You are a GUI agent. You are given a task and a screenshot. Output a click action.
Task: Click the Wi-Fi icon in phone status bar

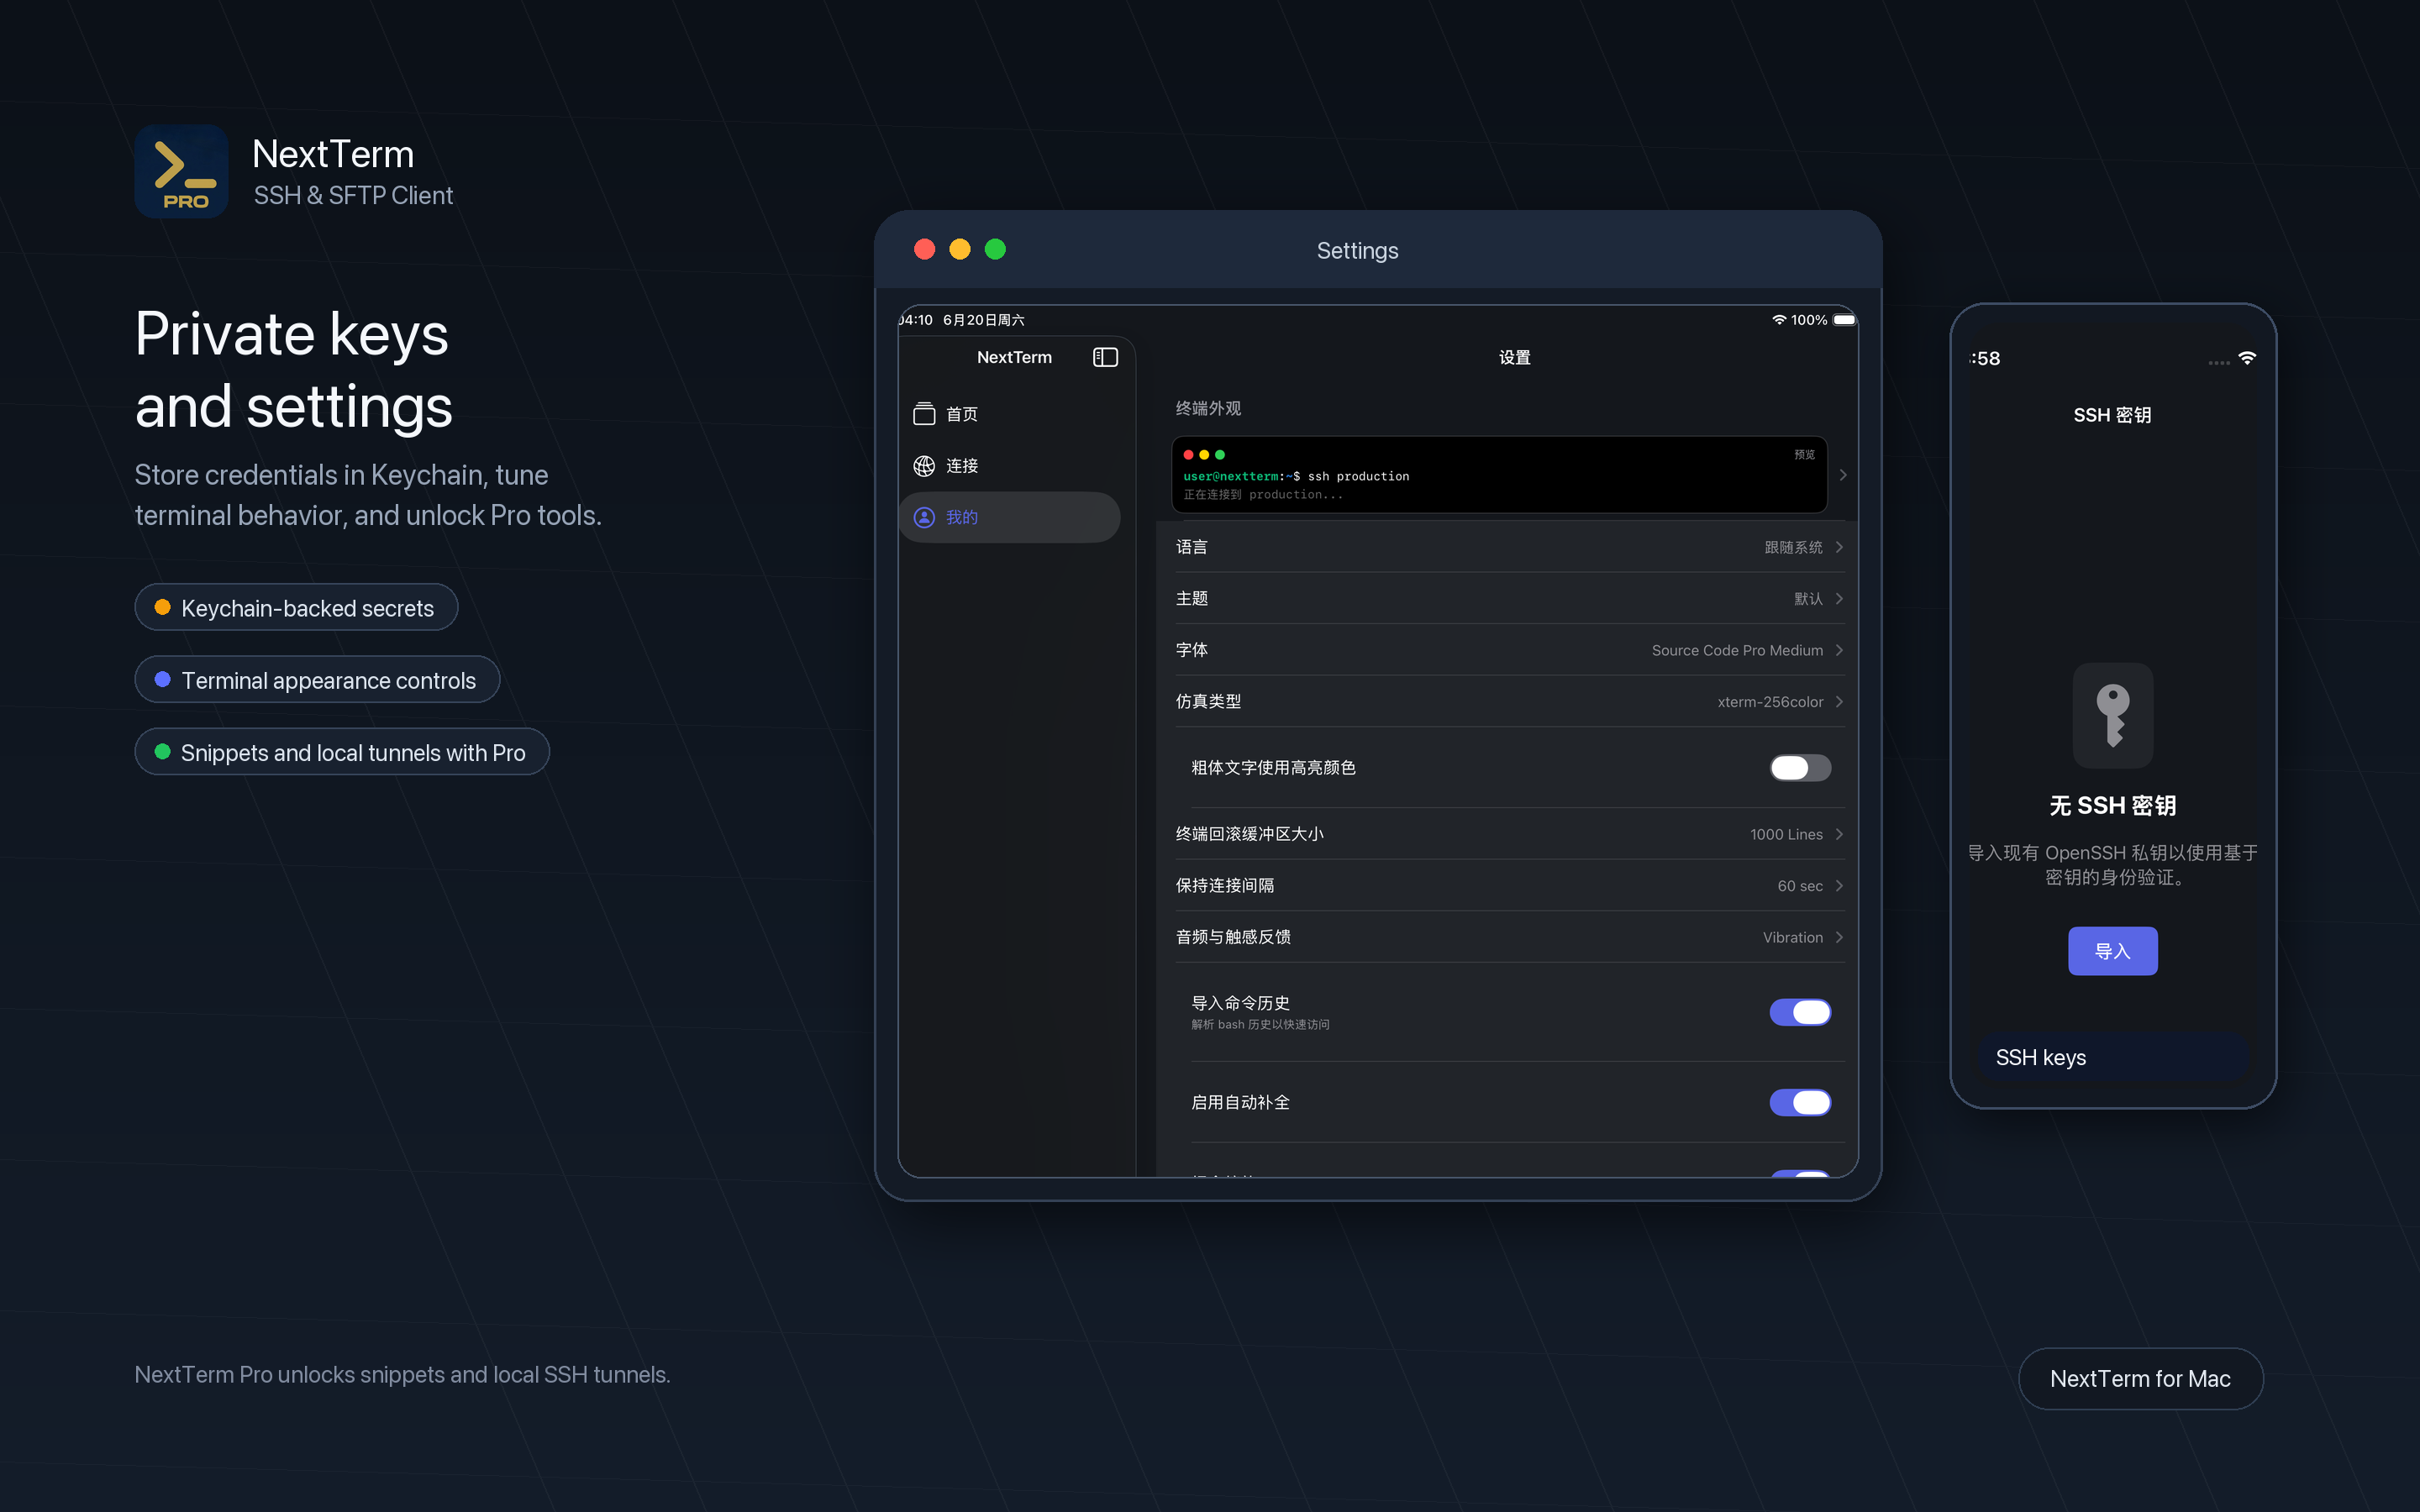click(2247, 358)
